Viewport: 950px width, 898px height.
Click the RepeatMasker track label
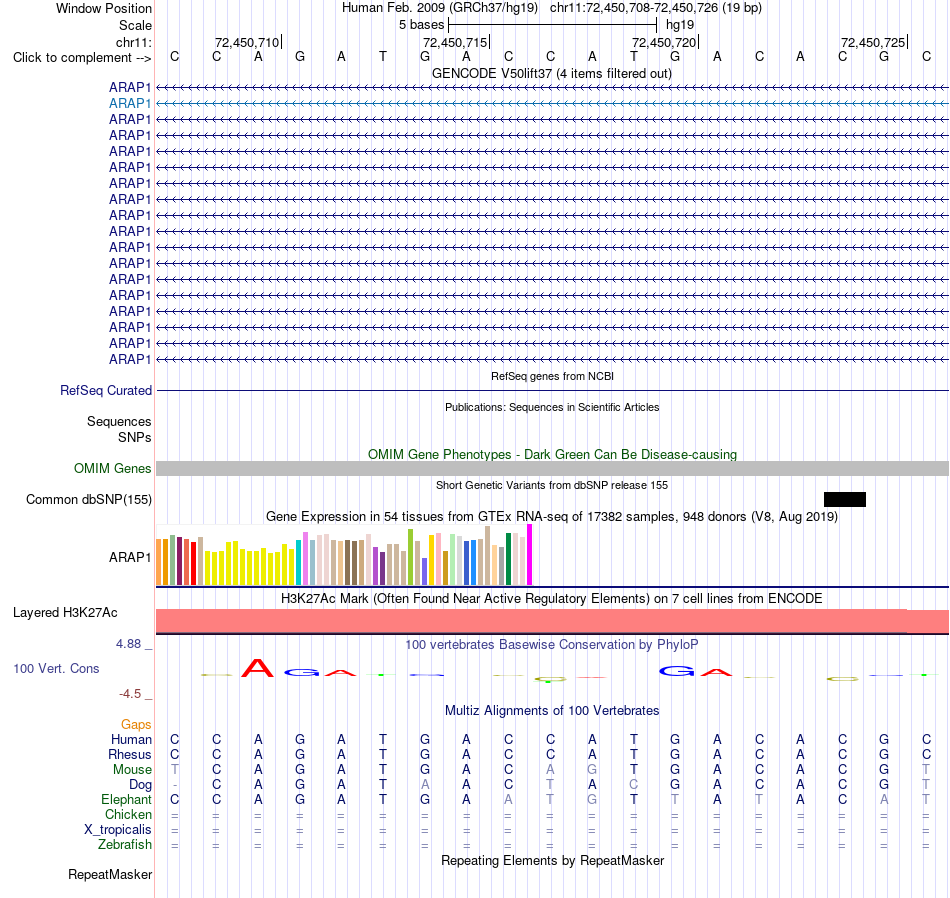click(110, 874)
